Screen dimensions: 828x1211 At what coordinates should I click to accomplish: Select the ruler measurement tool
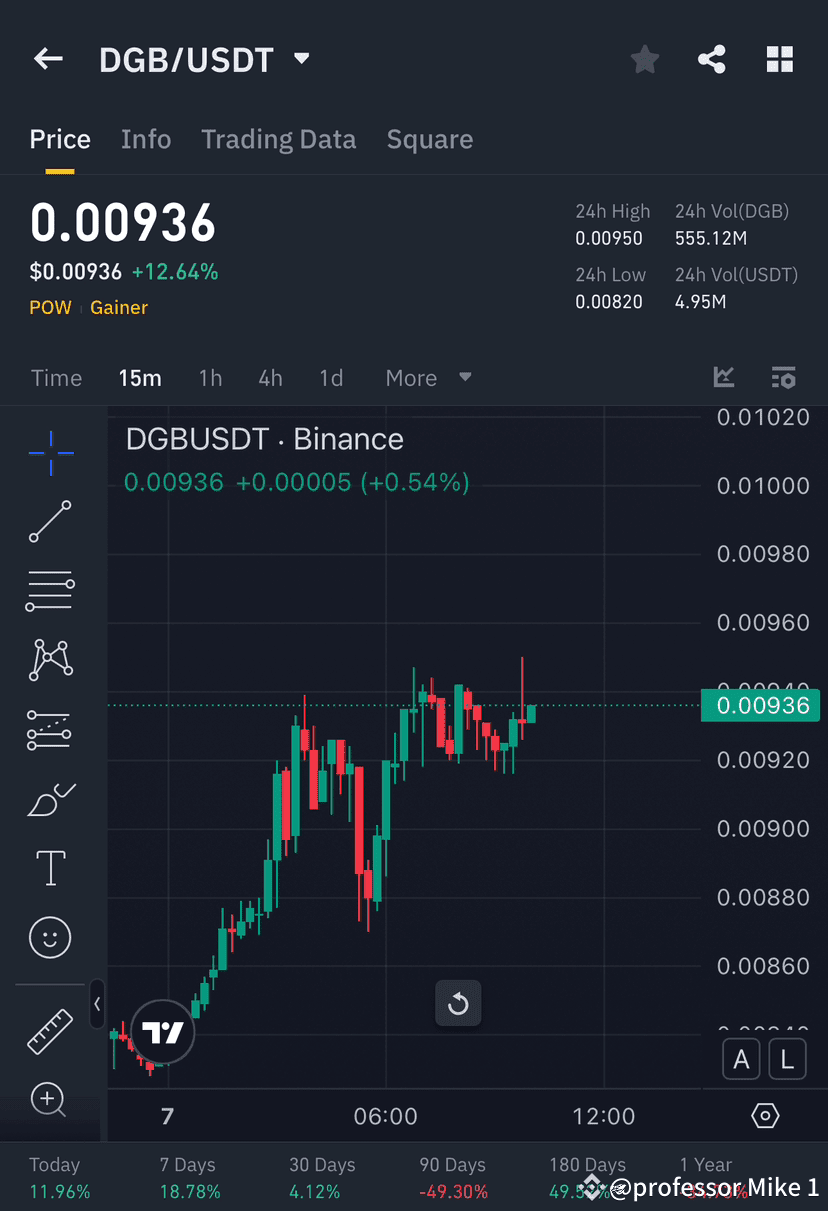[50, 1030]
